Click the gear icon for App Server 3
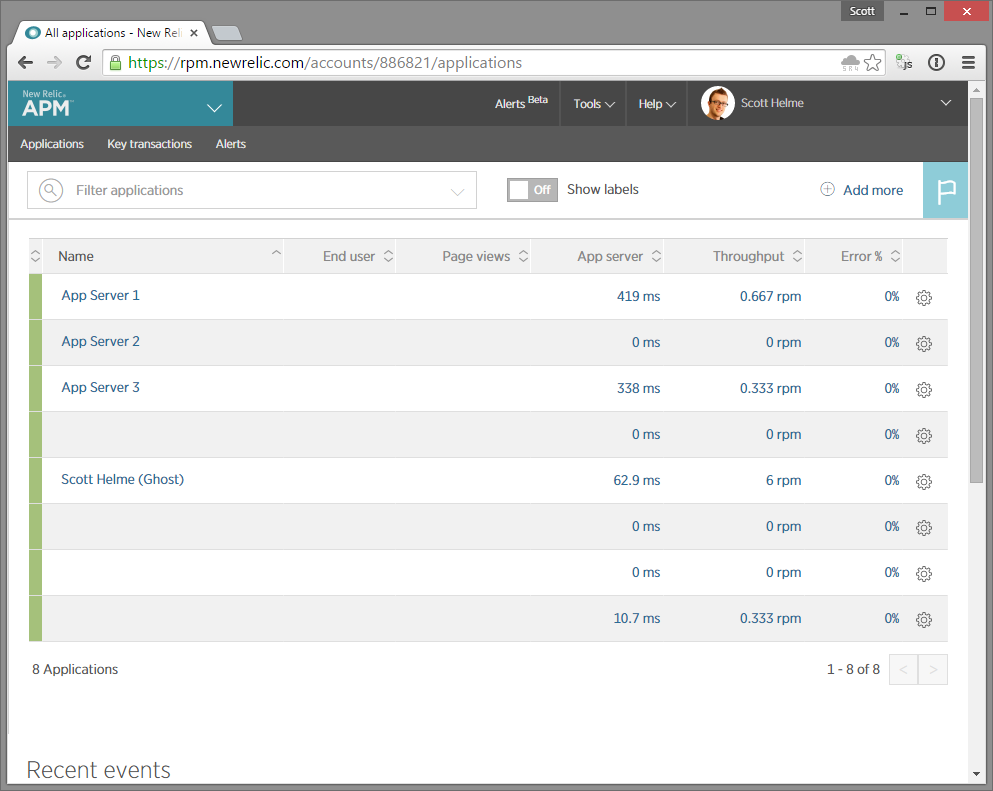This screenshot has height=791, width=993. (x=923, y=390)
